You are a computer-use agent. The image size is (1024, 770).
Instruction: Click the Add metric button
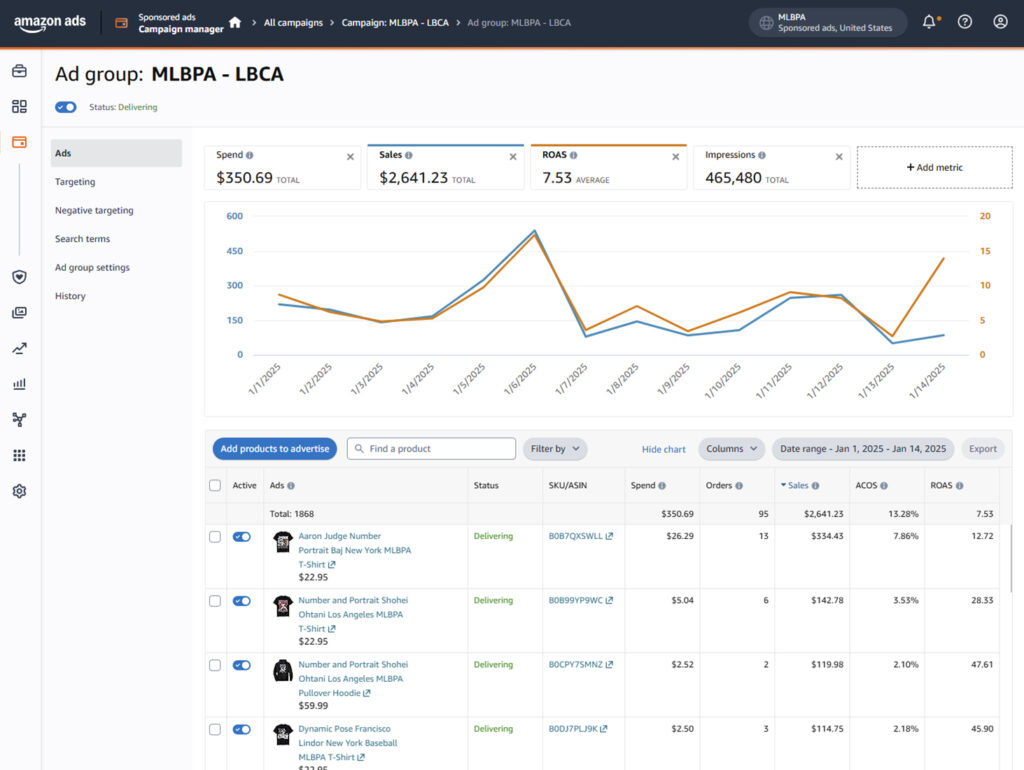935,167
